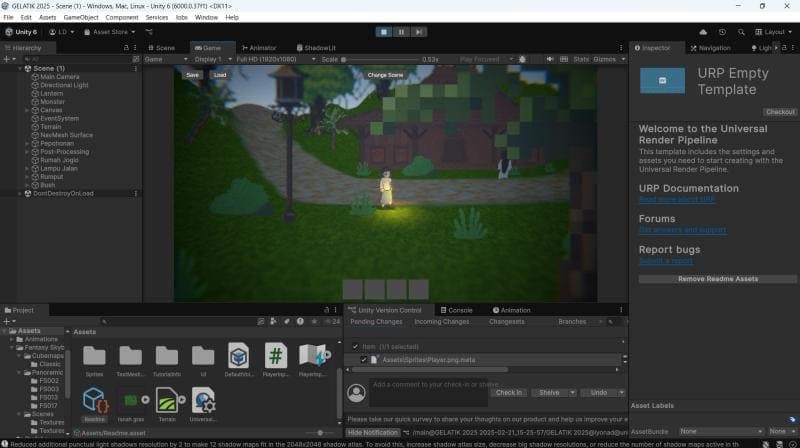Open the Animation tab

[511, 310]
